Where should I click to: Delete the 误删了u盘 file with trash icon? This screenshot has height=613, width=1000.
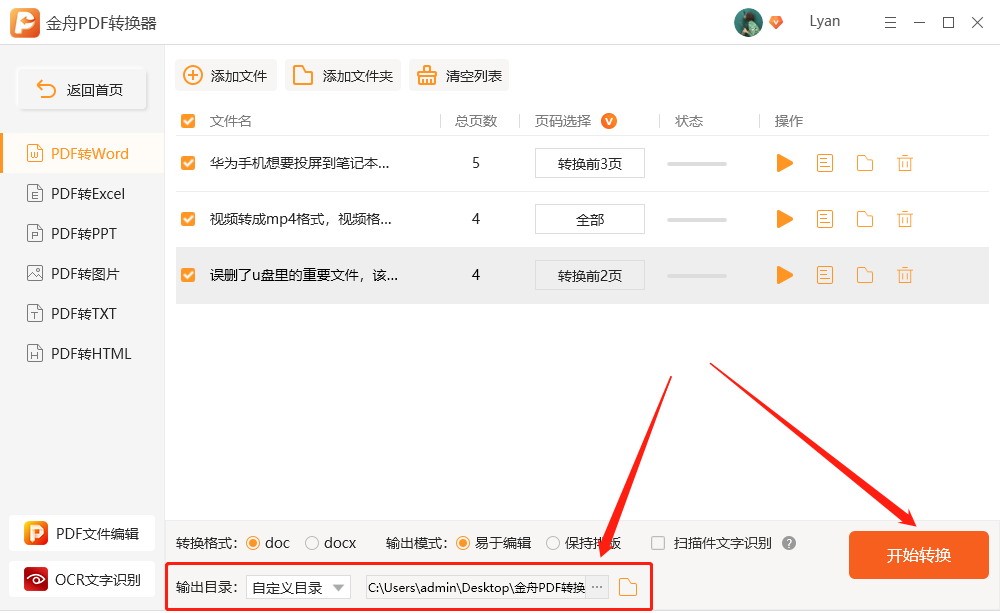[x=904, y=276]
